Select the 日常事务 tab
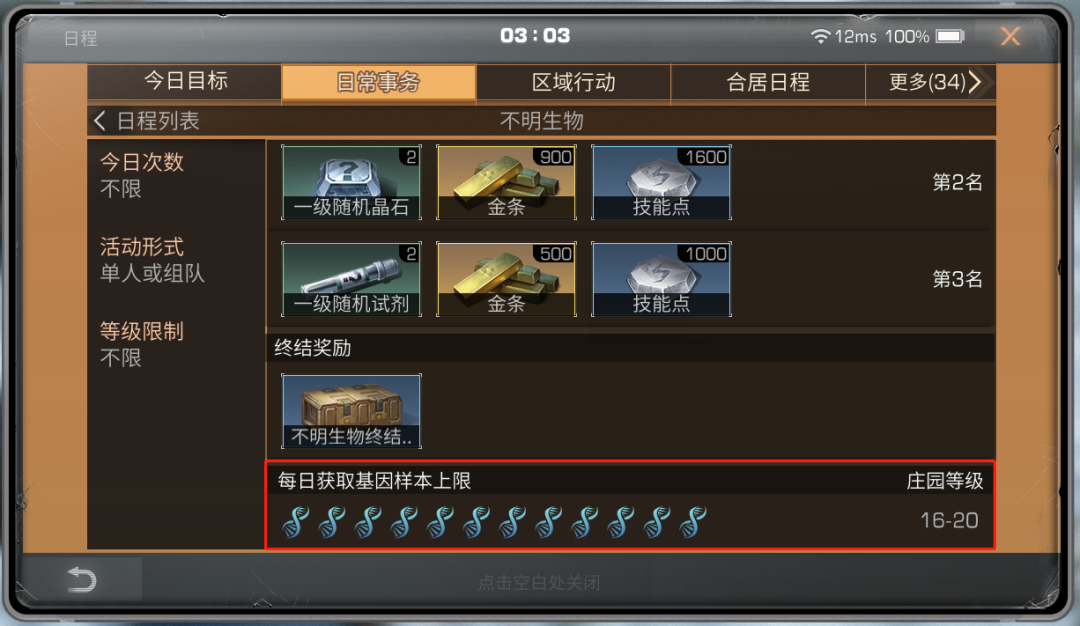Image resolution: width=1080 pixels, height=626 pixels. tap(378, 83)
